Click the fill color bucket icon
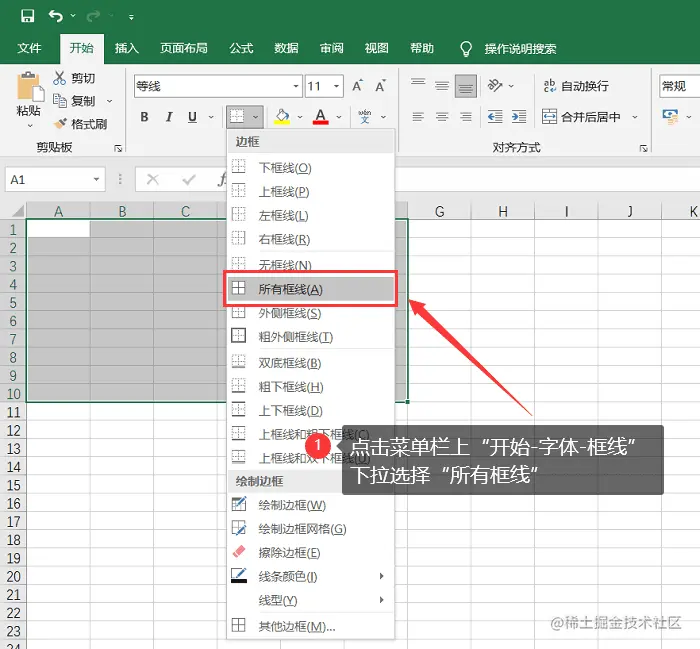 tap(282, 117)
